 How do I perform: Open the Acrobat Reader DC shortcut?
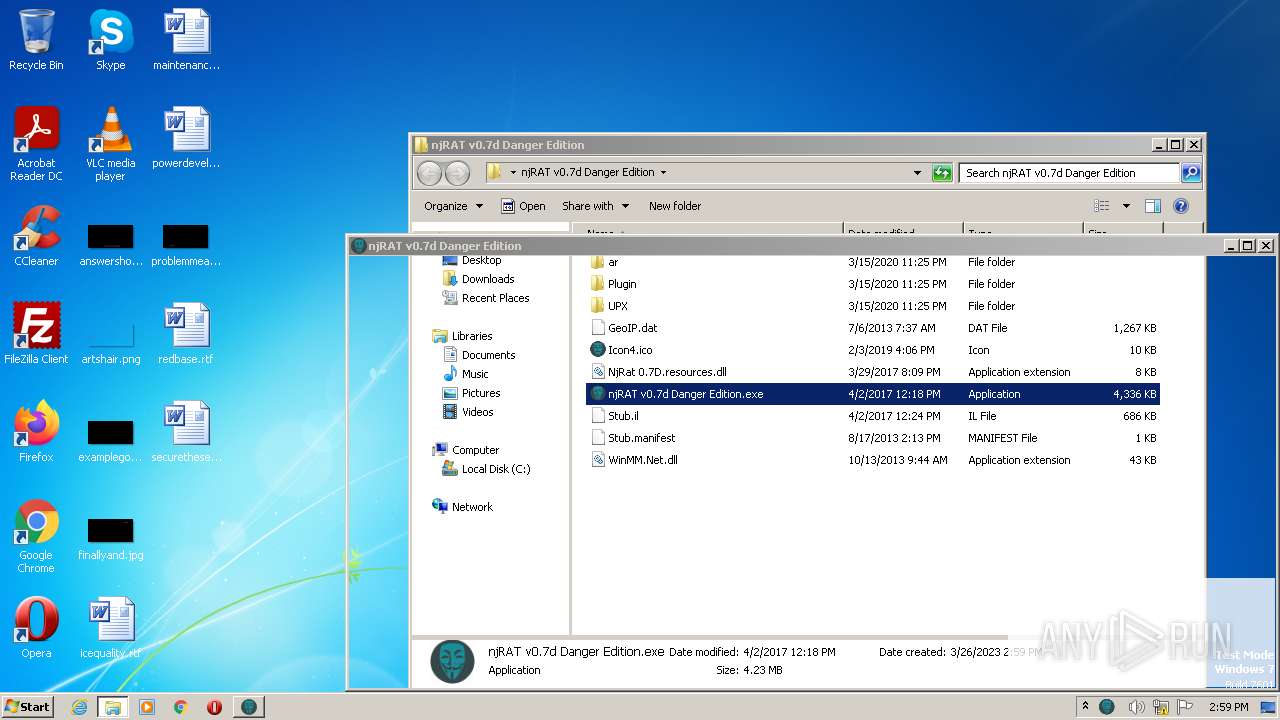click(36, 144)
